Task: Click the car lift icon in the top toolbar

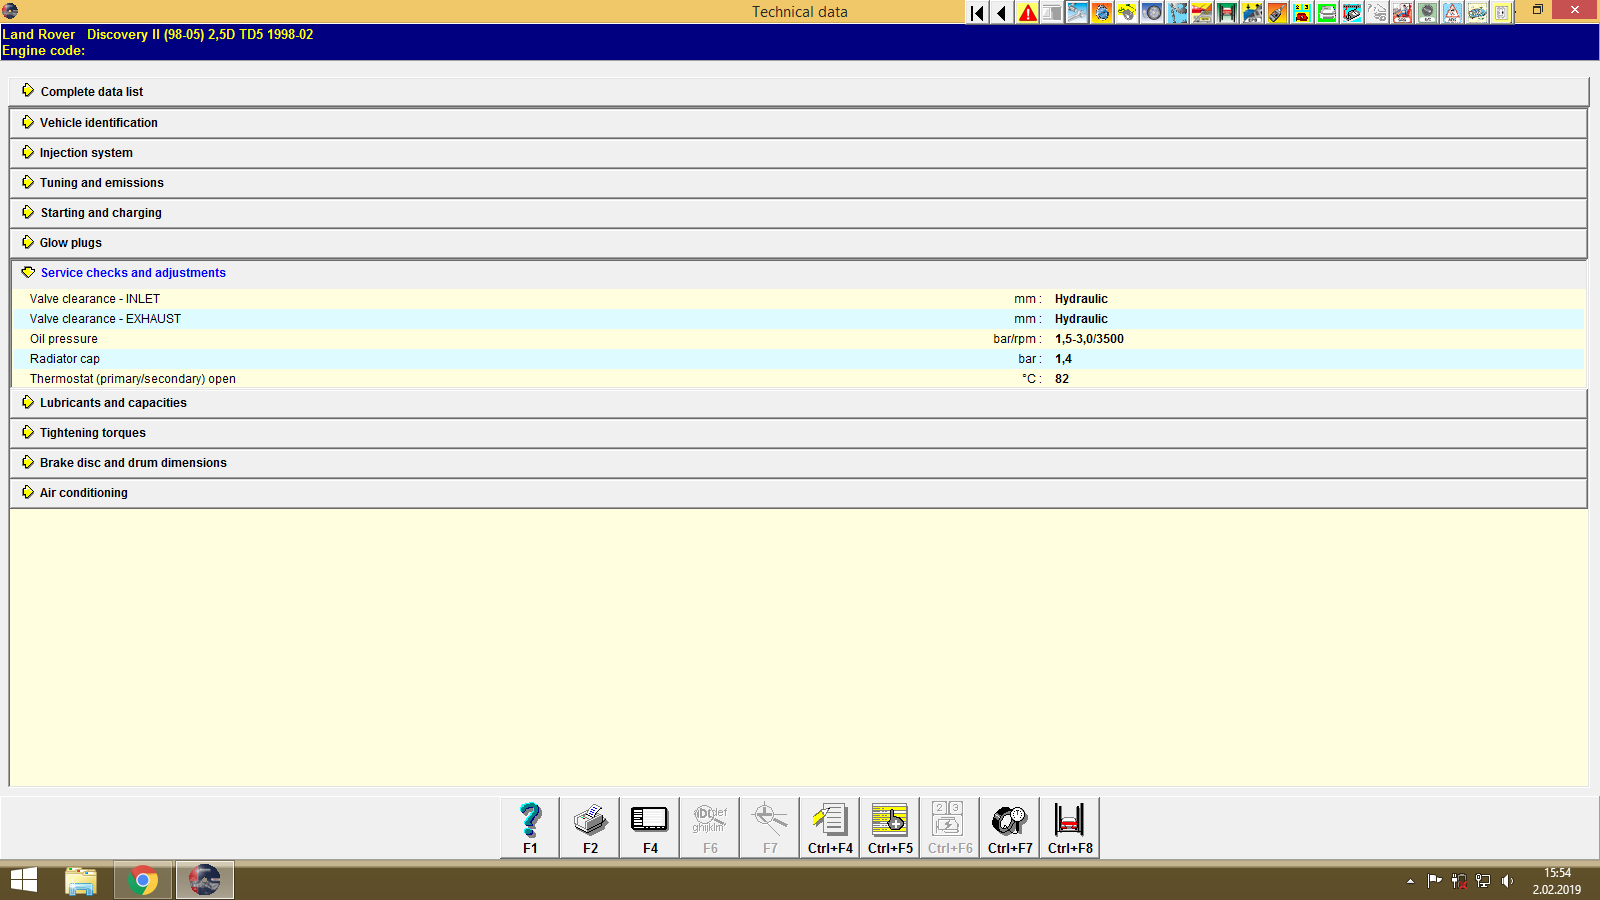Action: click(x=1228, y=12)
